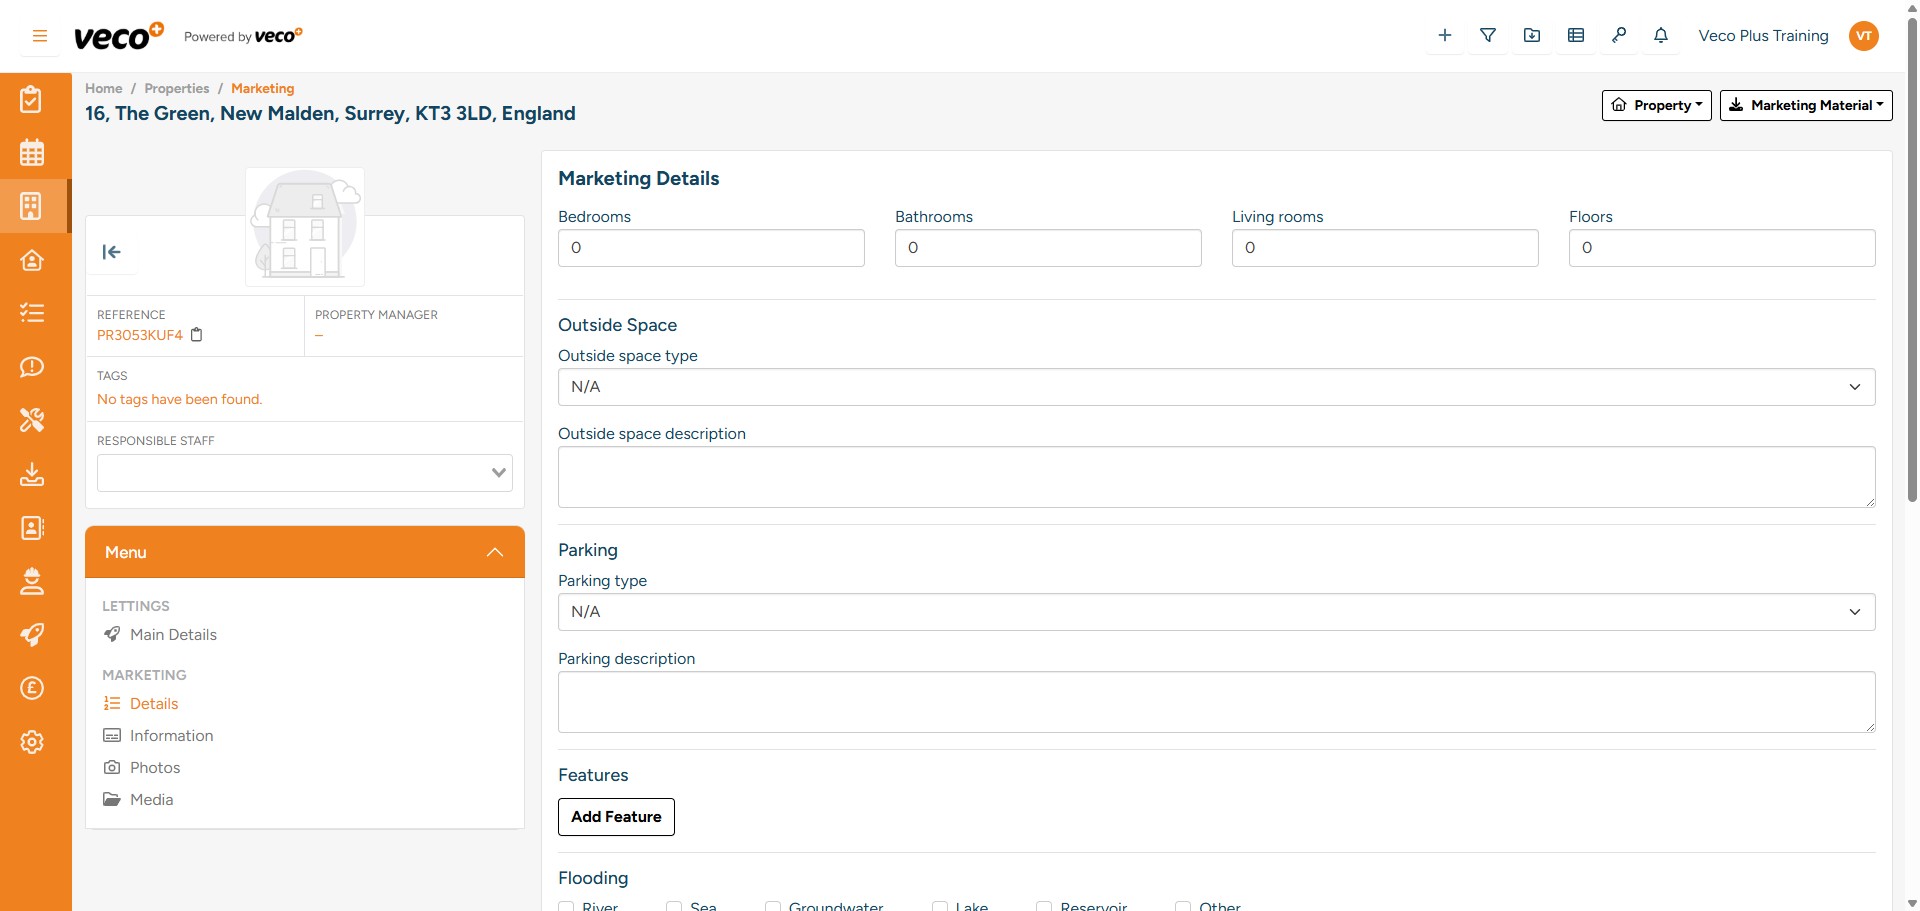The image size is (1920, 911).
Task: Click the calendar icon in left sidebar
Action: [32, 153]
